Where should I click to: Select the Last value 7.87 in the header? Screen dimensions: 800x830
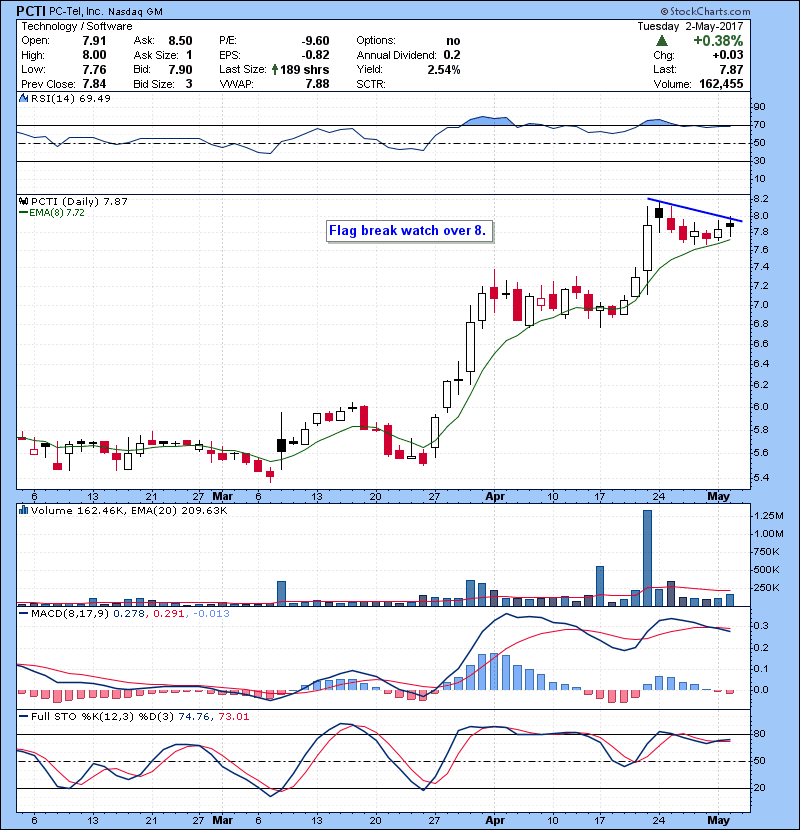tap(731, 69)
